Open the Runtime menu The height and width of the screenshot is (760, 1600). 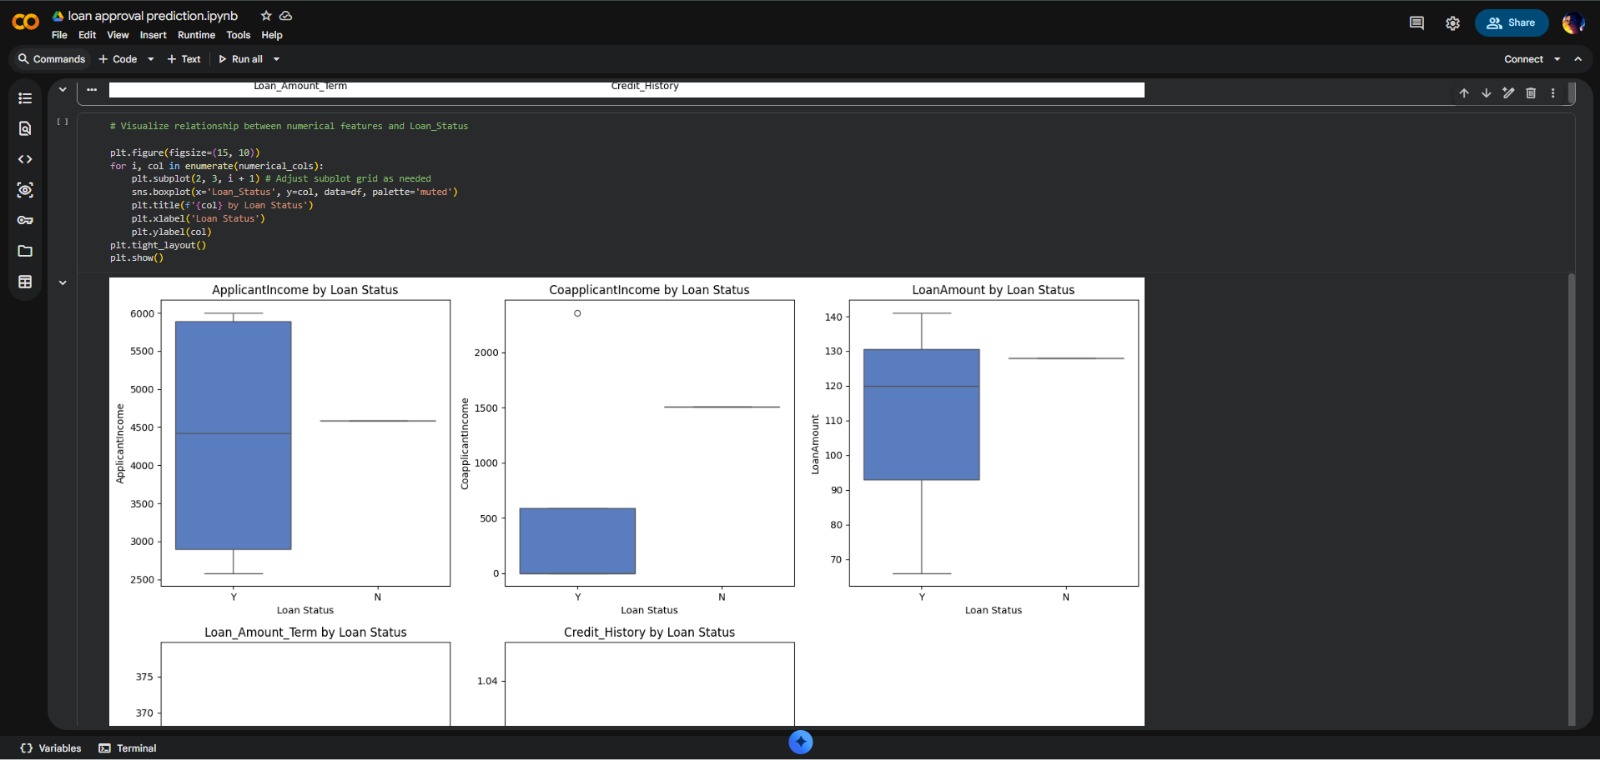pyautogui.click(x=196, y=35)
